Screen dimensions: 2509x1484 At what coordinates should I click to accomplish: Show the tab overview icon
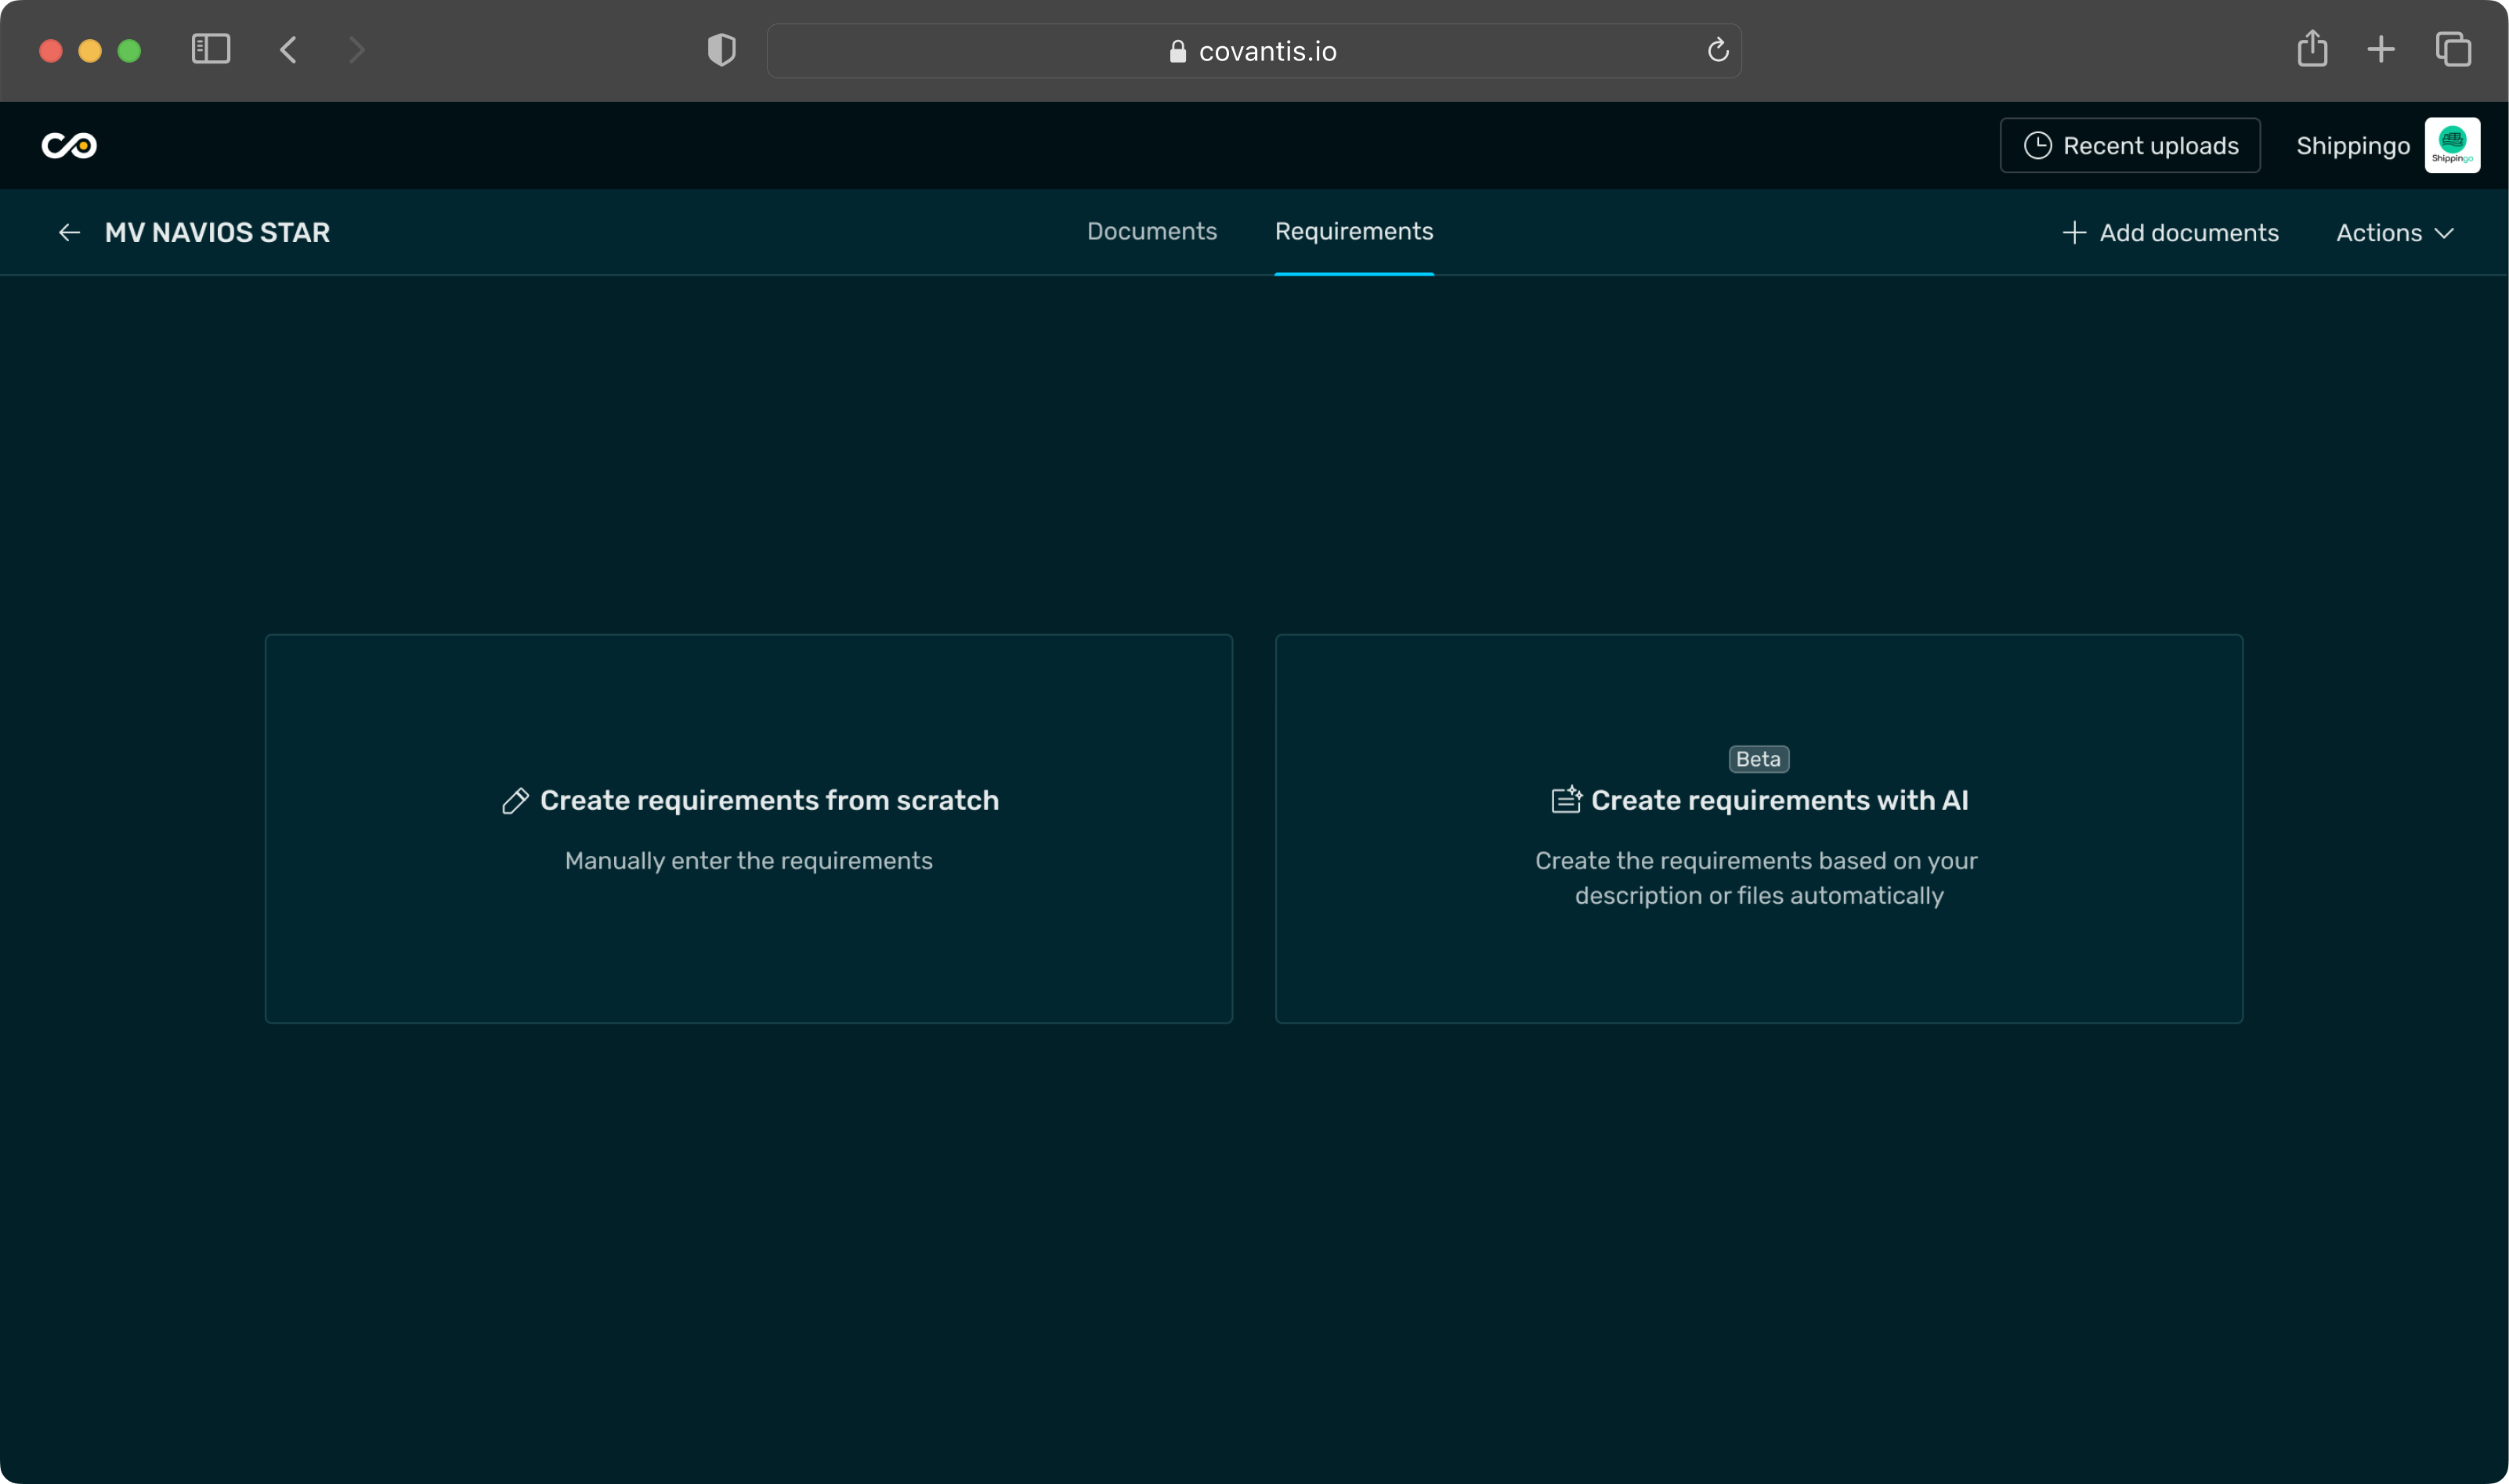2453,50
